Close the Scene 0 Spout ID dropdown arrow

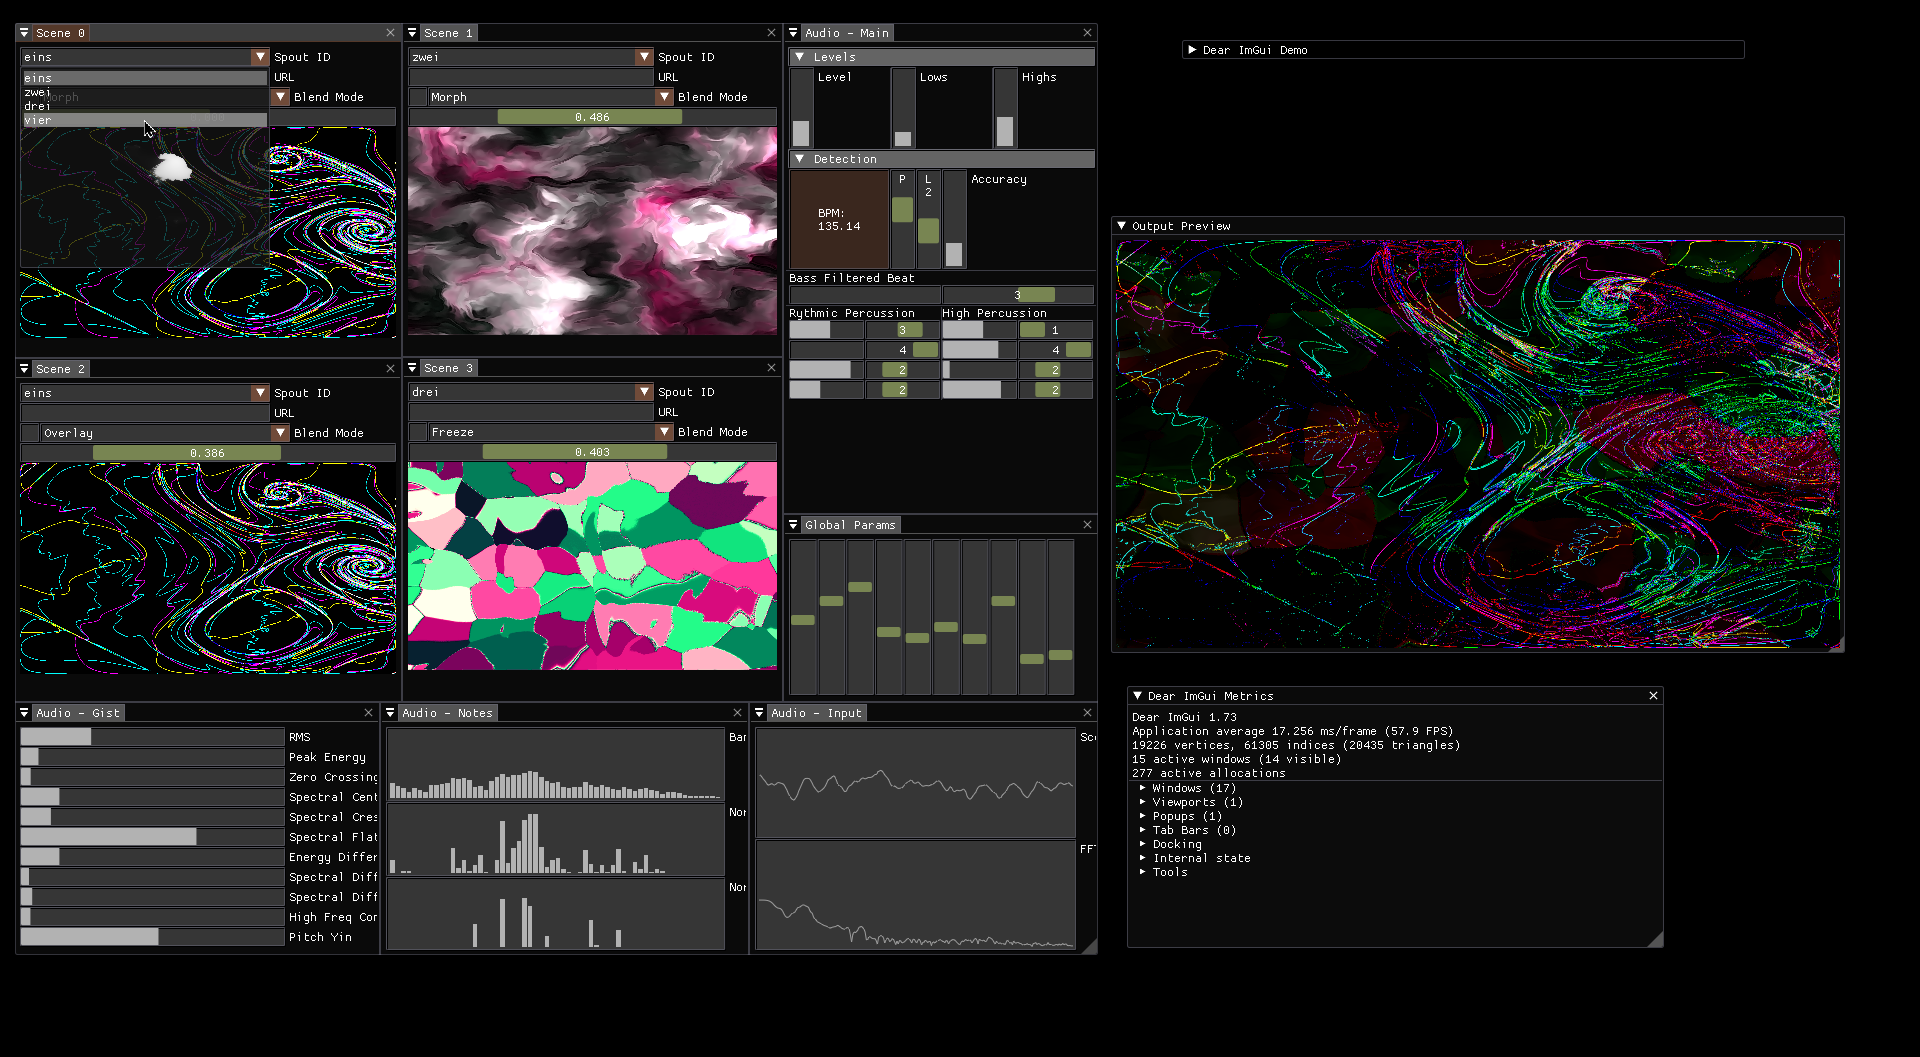(x=260, y=57)
